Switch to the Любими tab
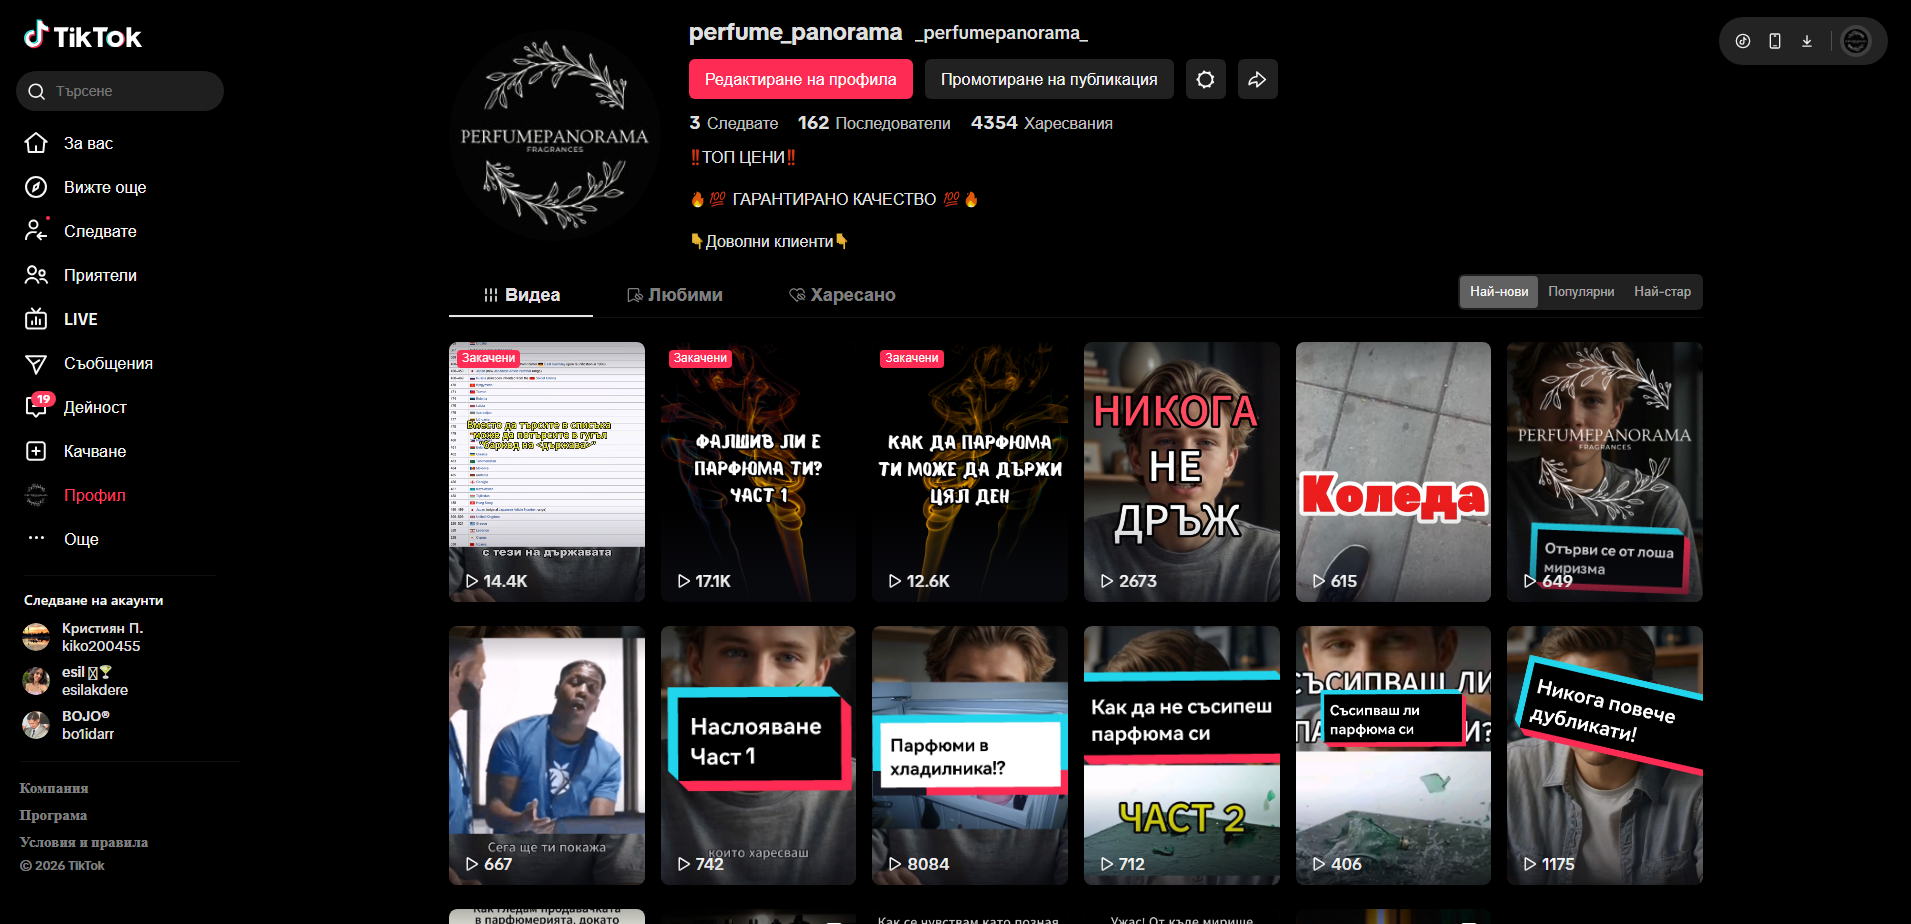 (674, 295)
